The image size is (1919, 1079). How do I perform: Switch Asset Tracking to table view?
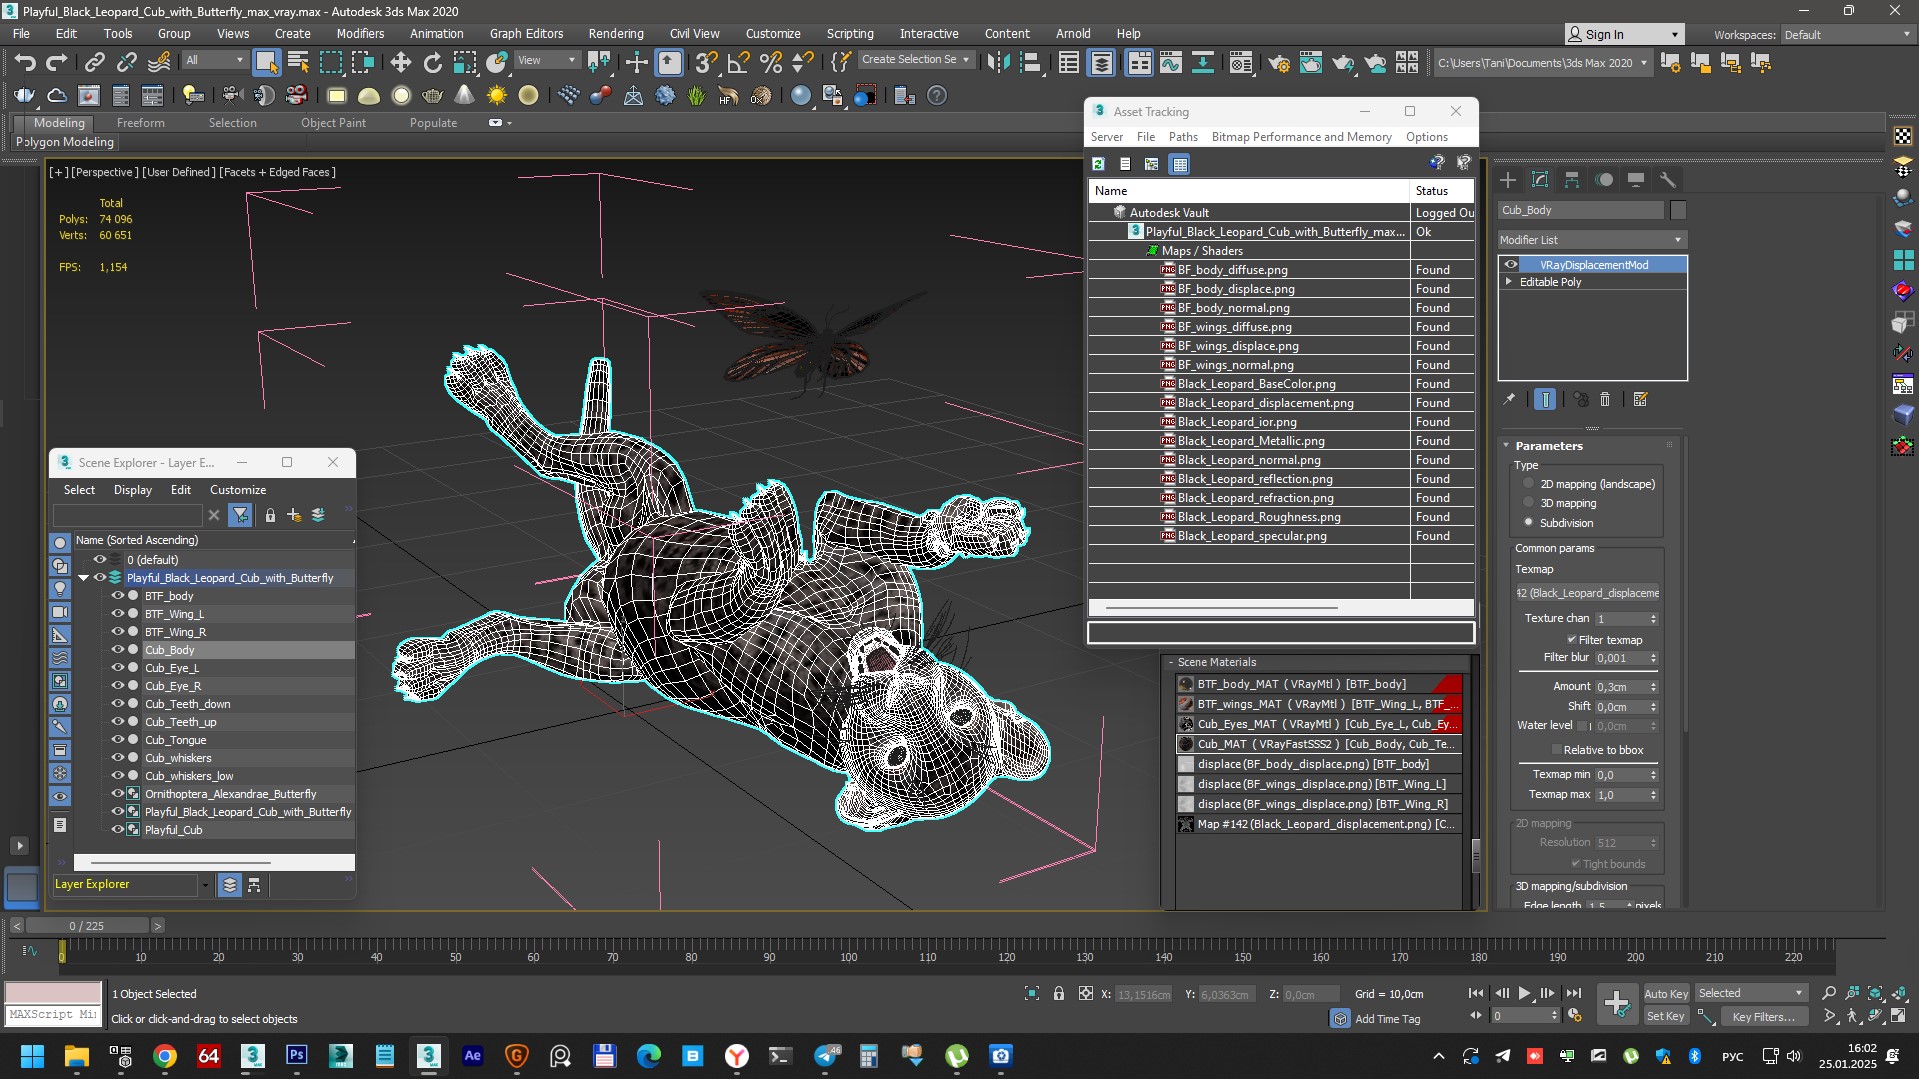[1180, 164]
